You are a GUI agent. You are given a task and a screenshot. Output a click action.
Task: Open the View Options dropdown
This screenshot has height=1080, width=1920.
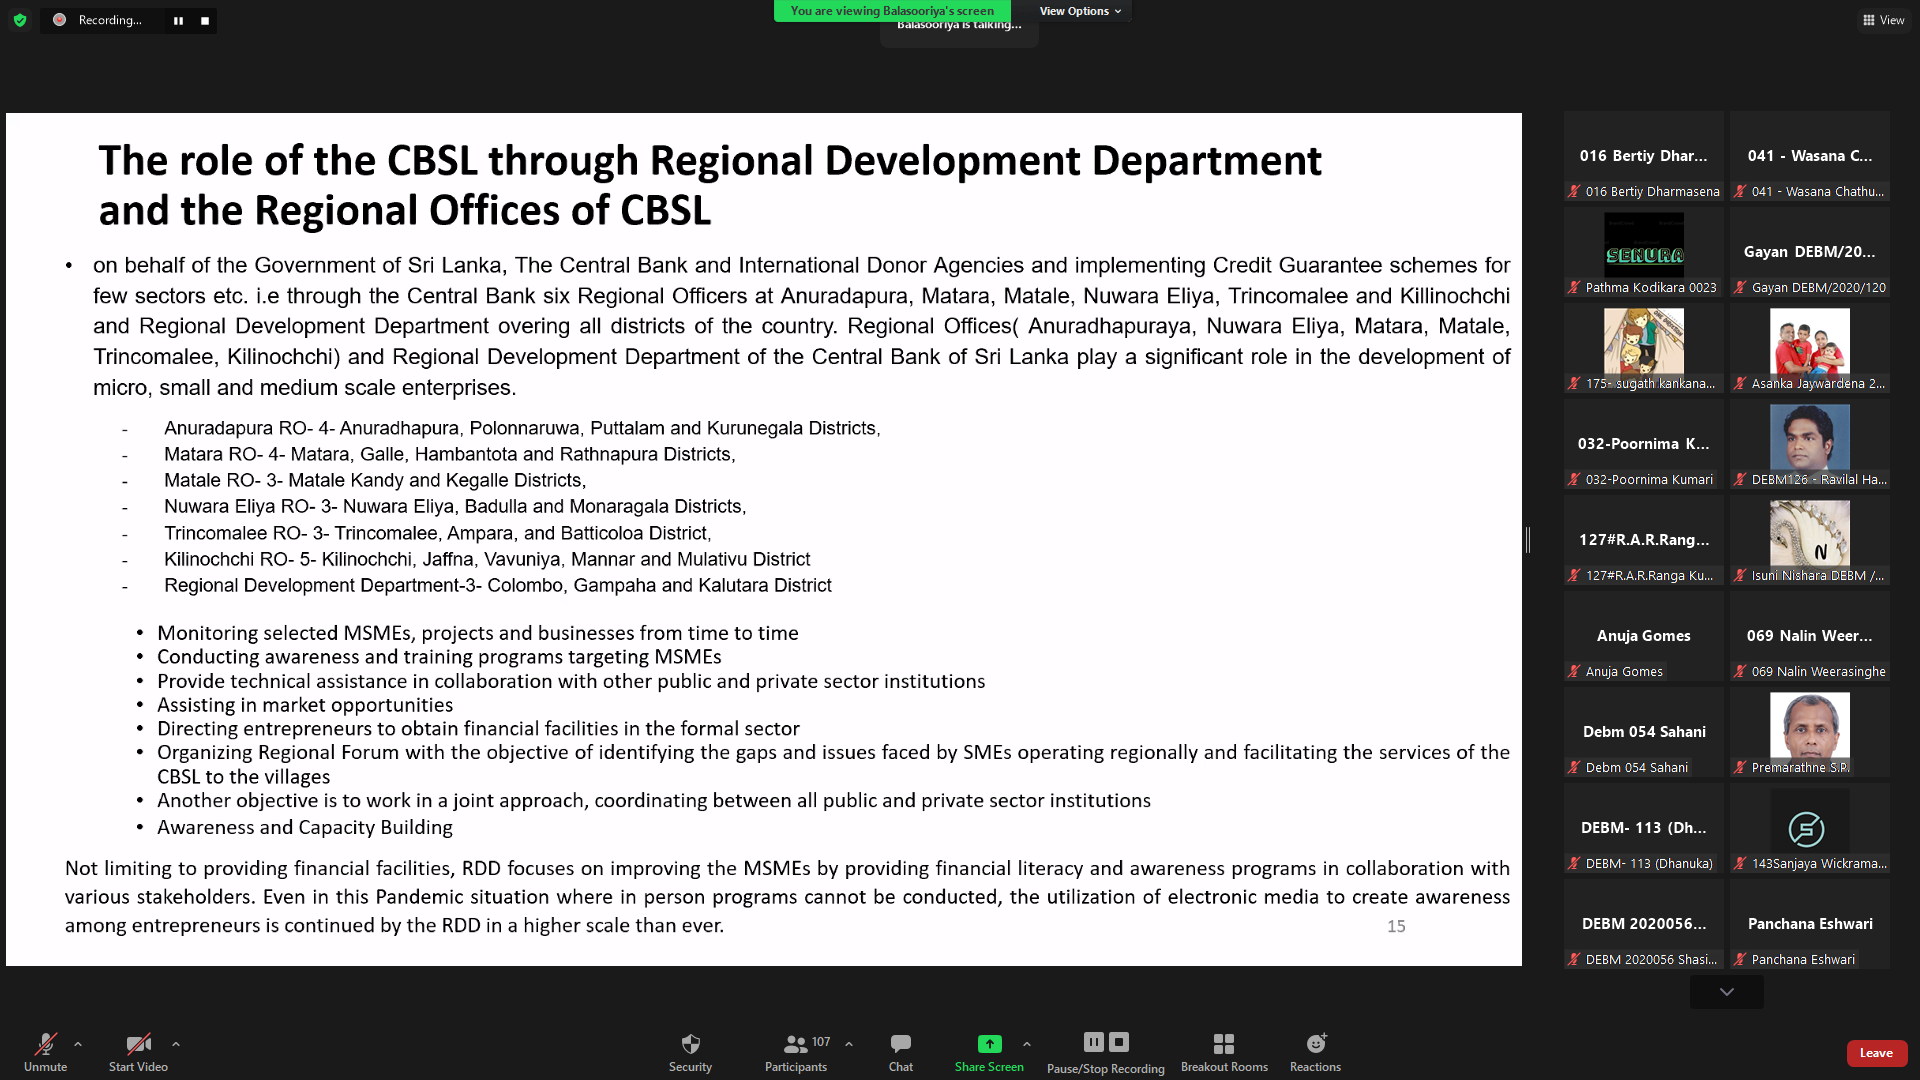pyautogui.click(x=1080, y=11)
